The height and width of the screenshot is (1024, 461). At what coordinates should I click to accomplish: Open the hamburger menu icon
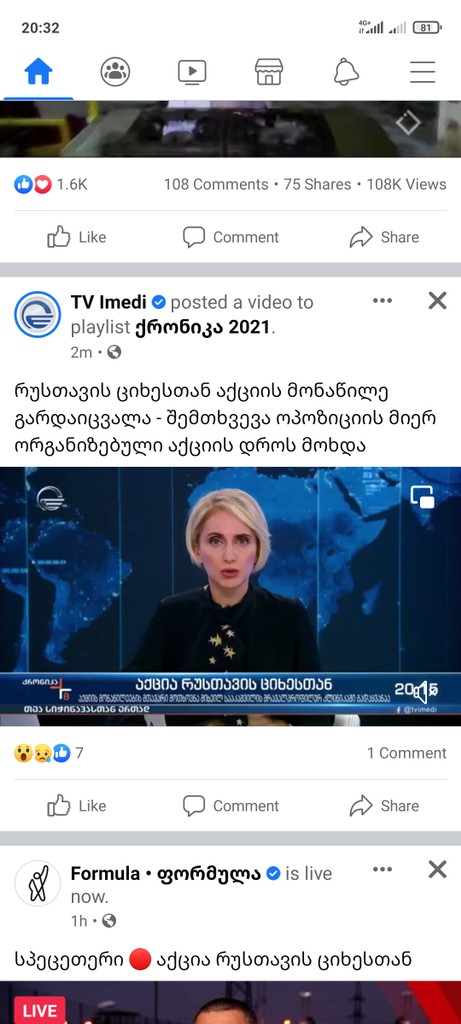coord(422,72)
